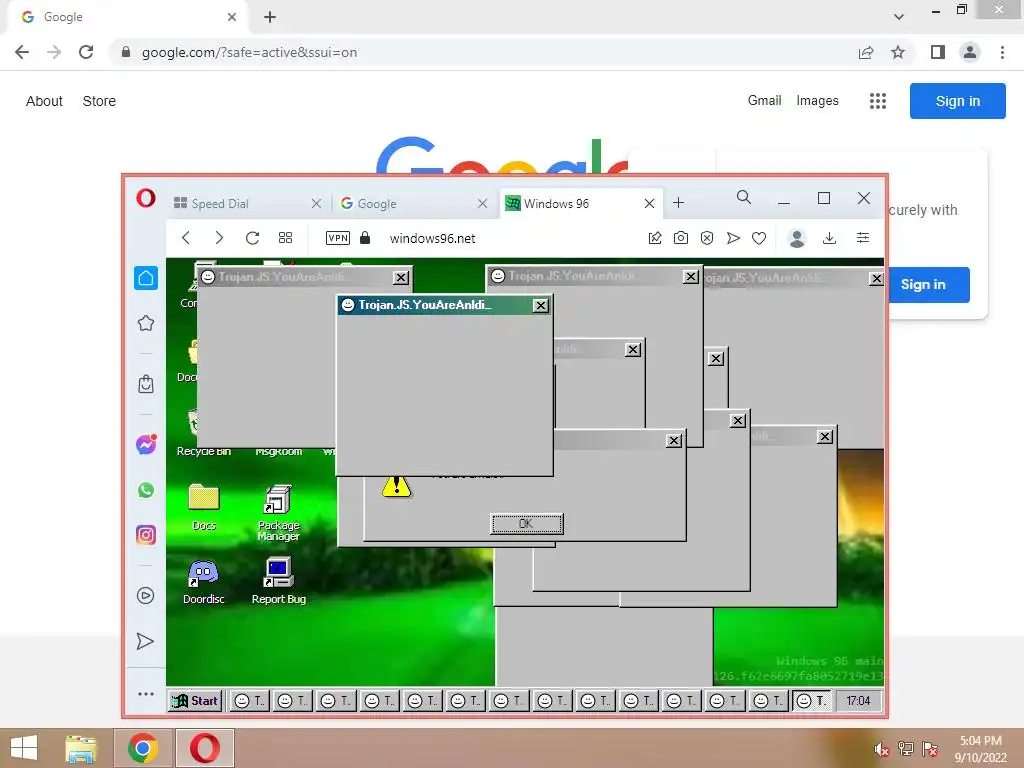Click the Opera icon in the Windows taskbar
Screen dimensions: 1024x768
(205, 748)
